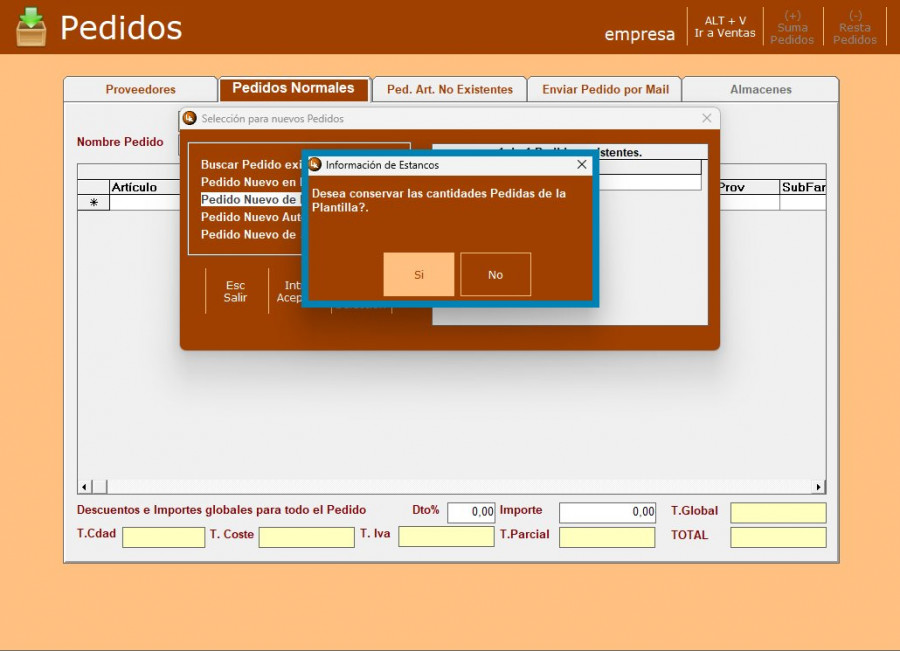Open the Ped. Art. No Existentes tab

(449, 89)
